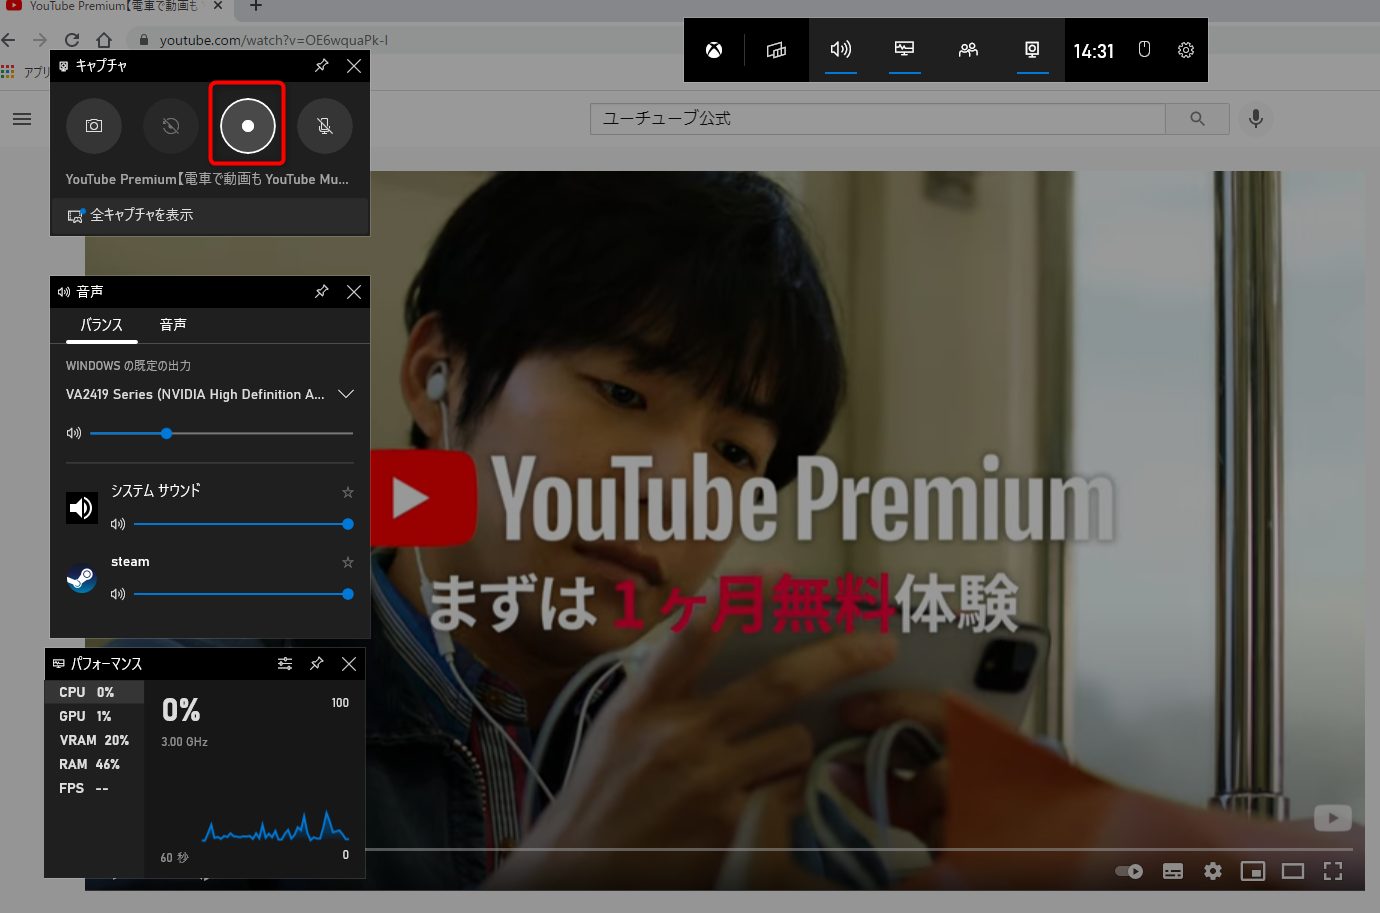
Task: Click the voice search microphone icon
Action: pos(1256,119)
